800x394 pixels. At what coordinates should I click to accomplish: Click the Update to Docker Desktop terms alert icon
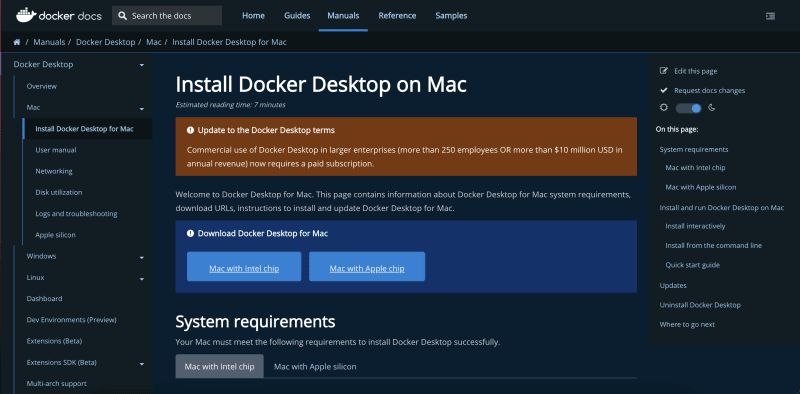(190, 130)
